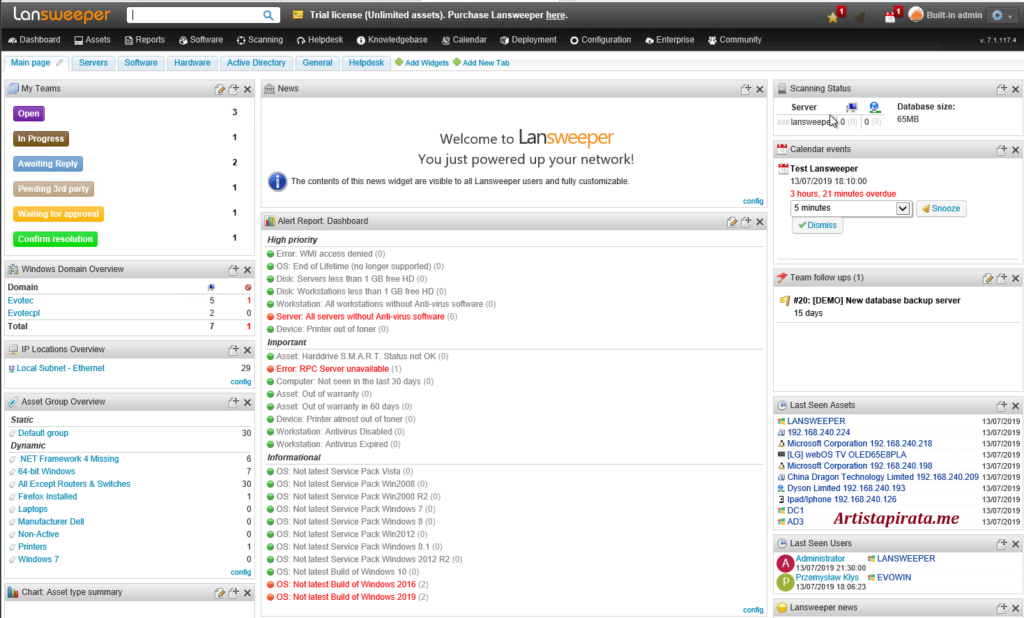Open the Helpdesk module from the navbar
The height and width of the screenshot is (618, 1024).
pos(320,40)
